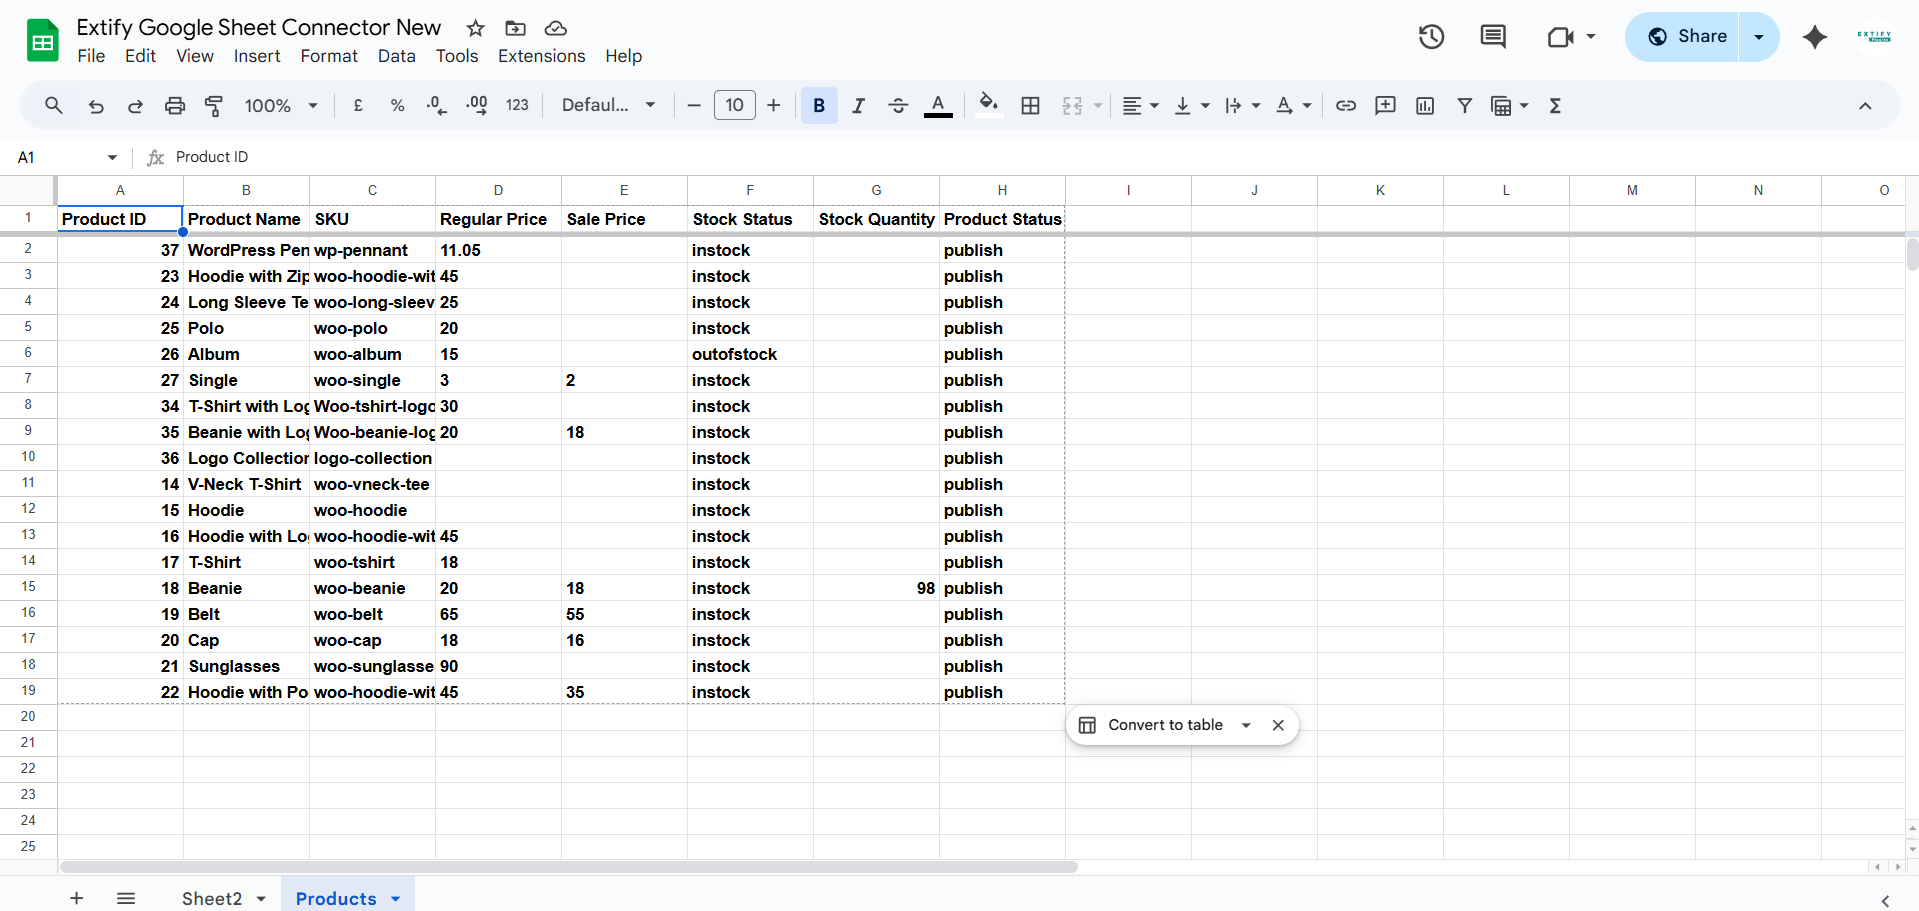This screenshot has width=1919, height=911.
Task: Open the functions menu
Action: pyautogui.click(x=1555, y=105)
